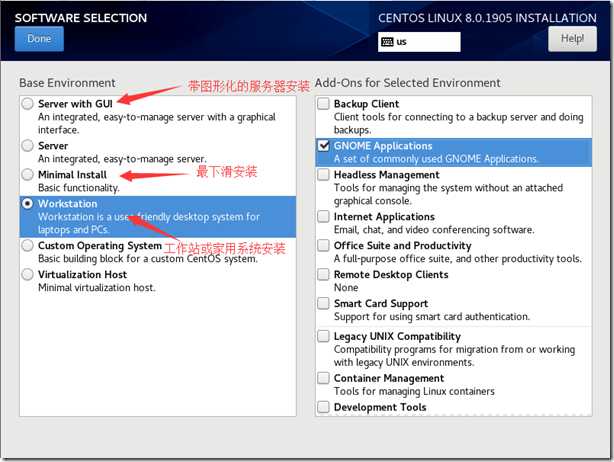Open the Help! button

tap(572, 39)
